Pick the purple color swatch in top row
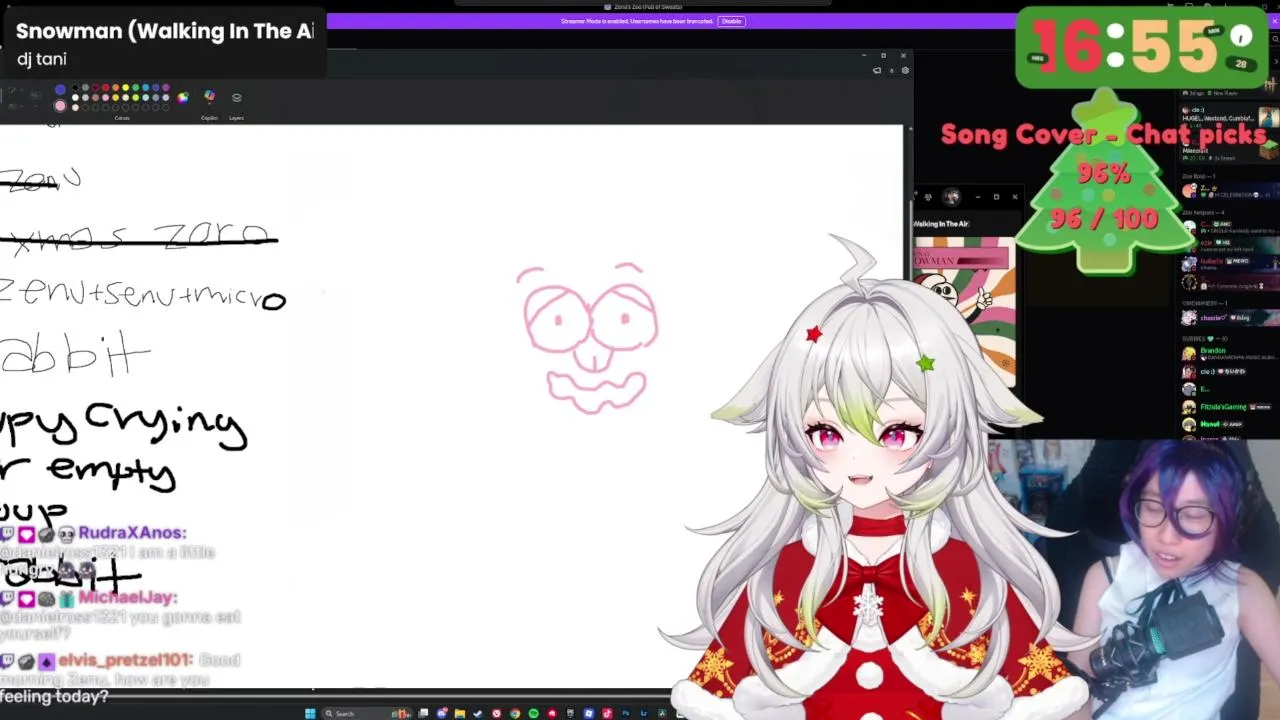Viewport: 1280px width, 720px height. pos(166,88)
